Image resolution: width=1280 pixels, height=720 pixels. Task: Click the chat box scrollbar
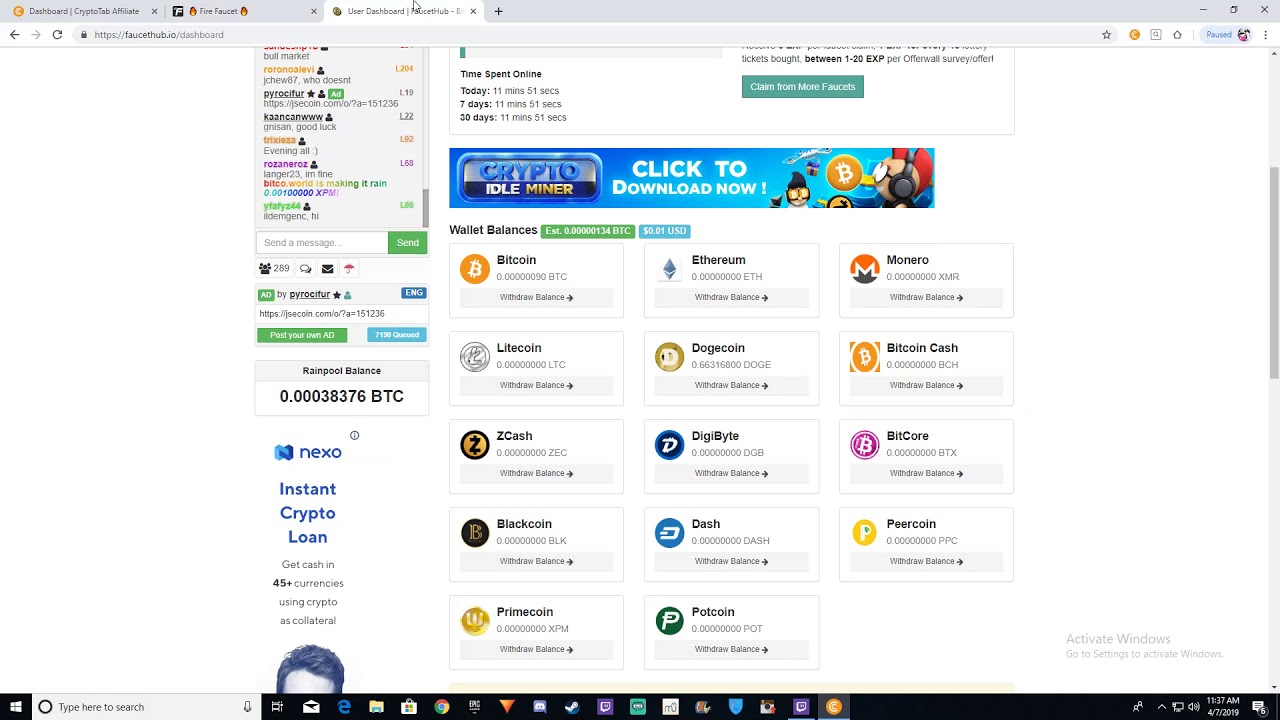[x=425, y=209]
